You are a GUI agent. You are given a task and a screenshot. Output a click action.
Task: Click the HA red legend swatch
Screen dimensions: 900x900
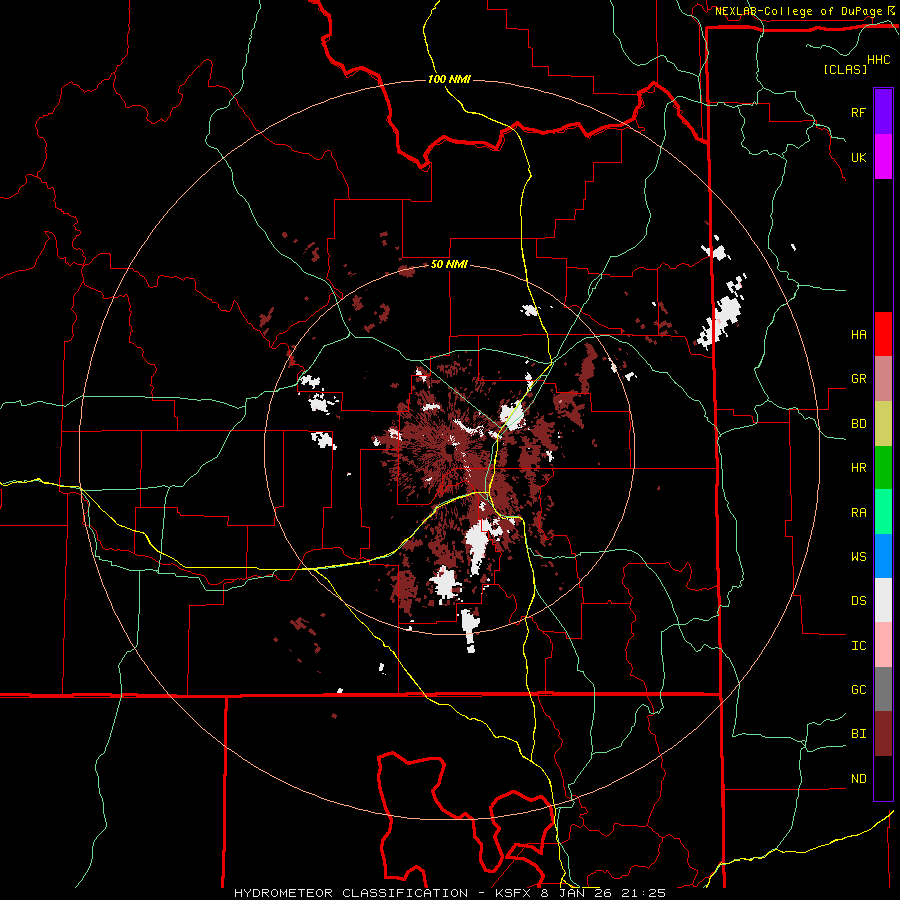pyautogui.click(x=883, y=334)
